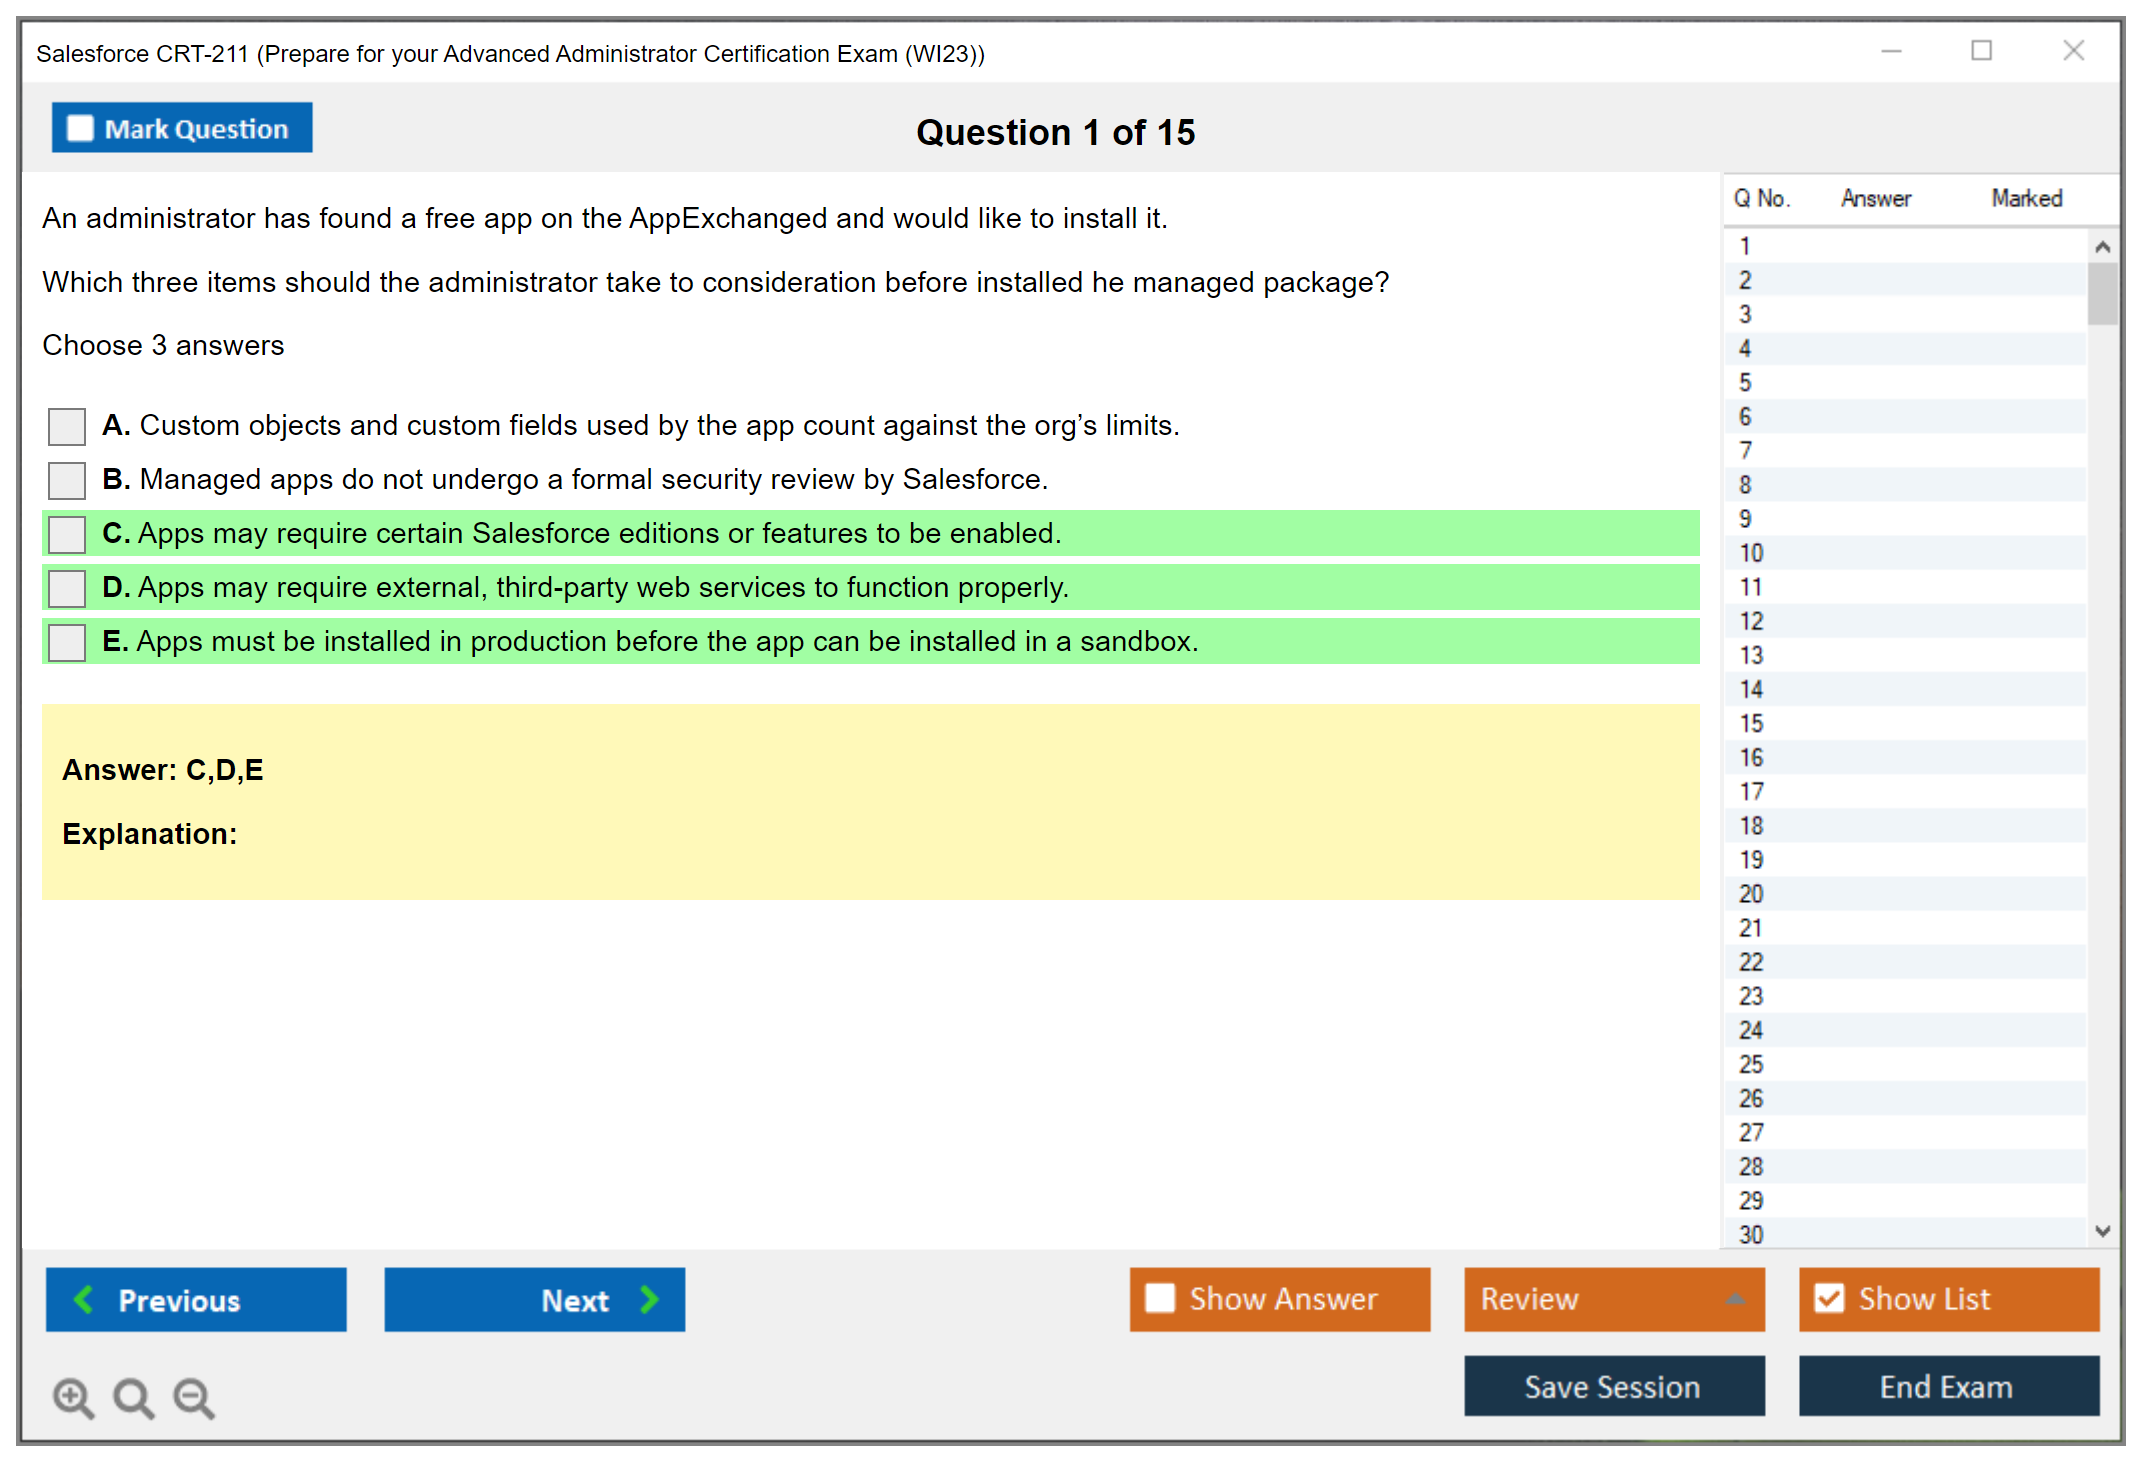This screenshot has height=1470, width=2150.
Task: Select question 10 in the list
Action: 1751,553
